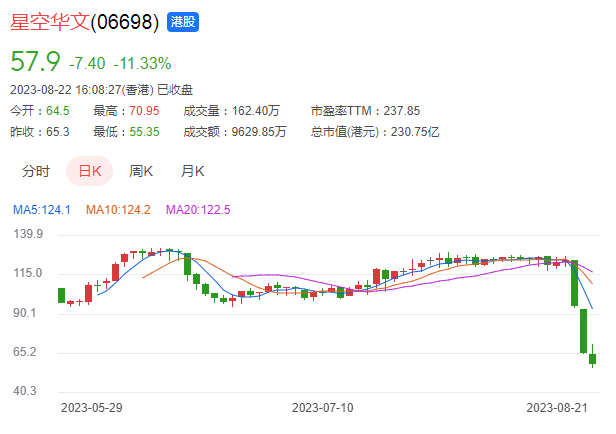
Task: Click the current price 57.9
Action: 35,62
